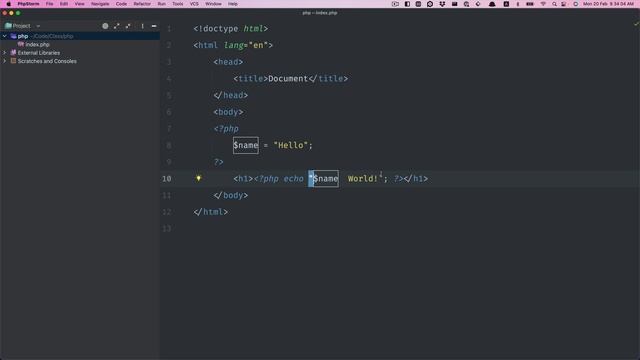This screenshot has height=360, width=640.
Task: Open the Project panel options (vertical dots)
Action: 142,26
